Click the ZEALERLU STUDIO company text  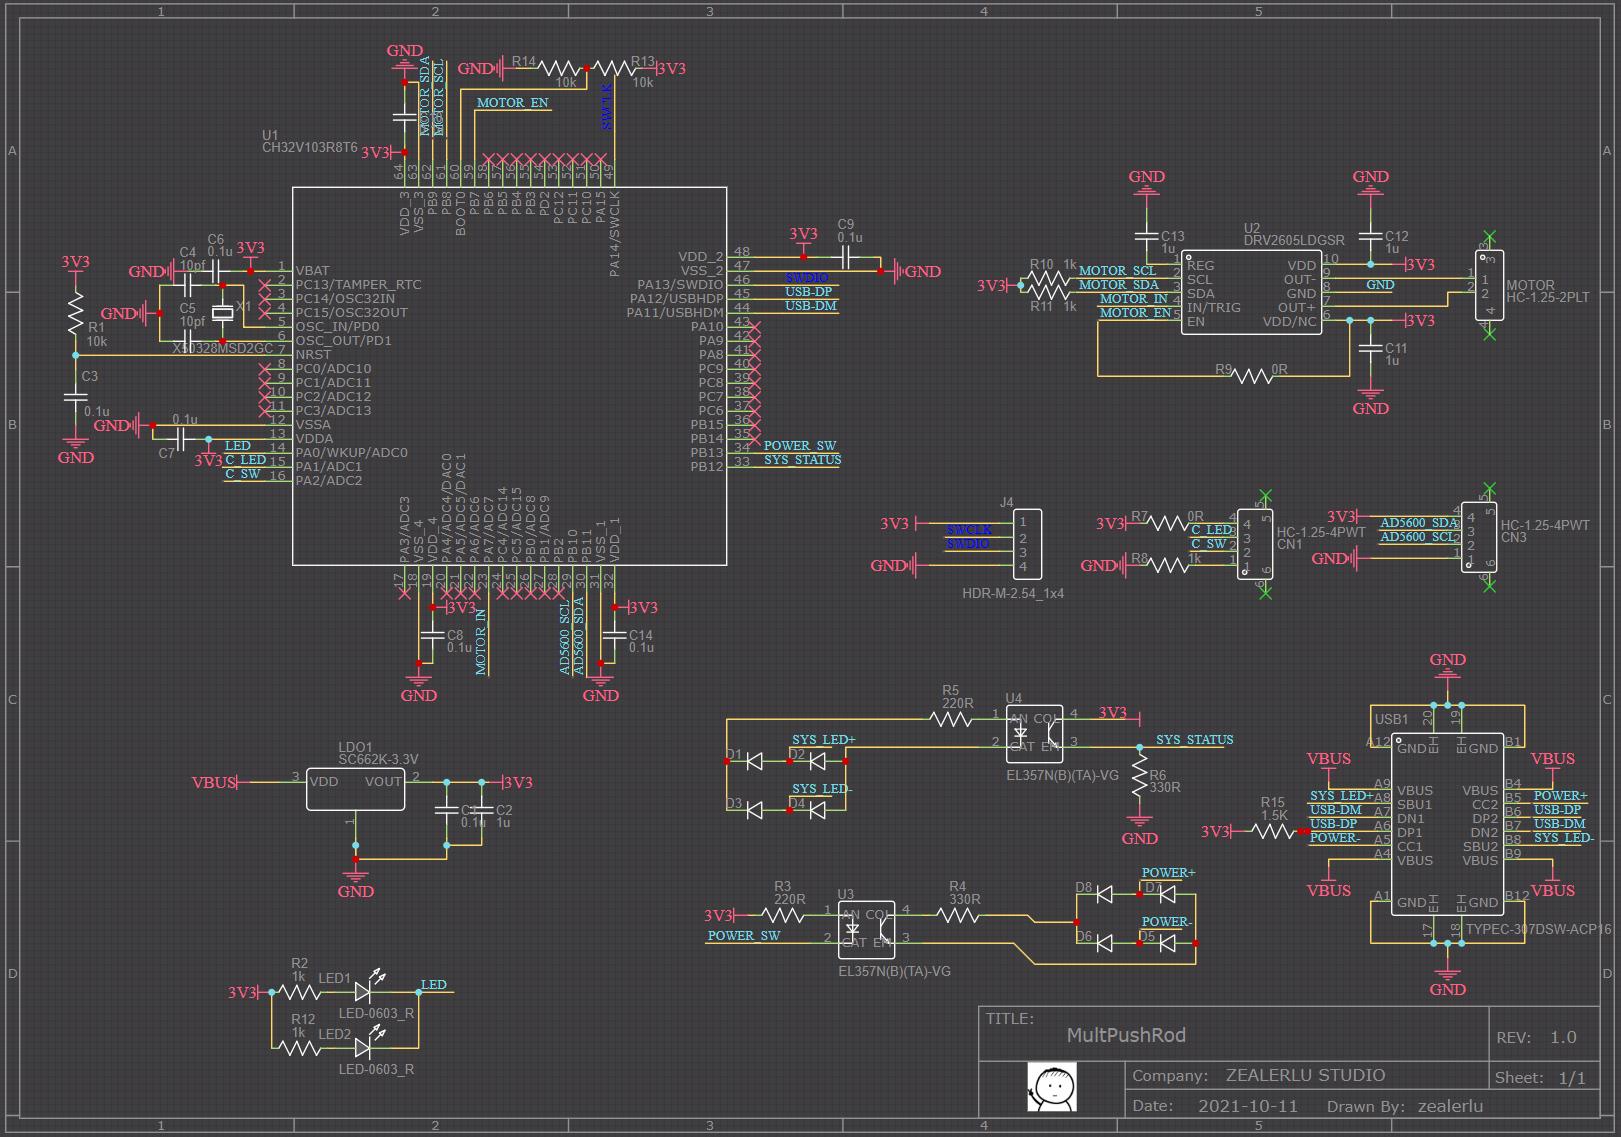(x=1305, y=1075)
